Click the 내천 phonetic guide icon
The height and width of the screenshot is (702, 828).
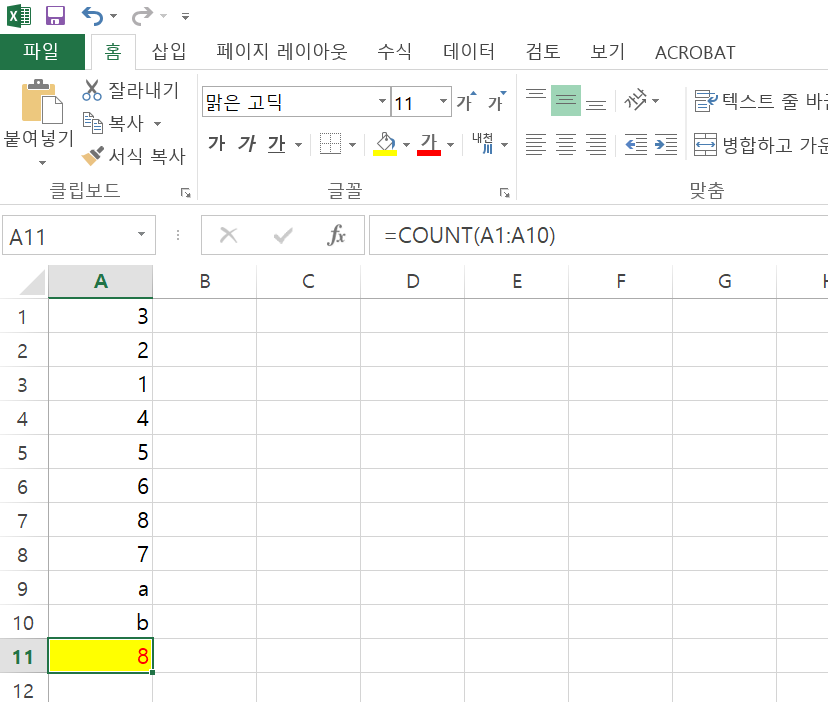[x=483, y=144]
